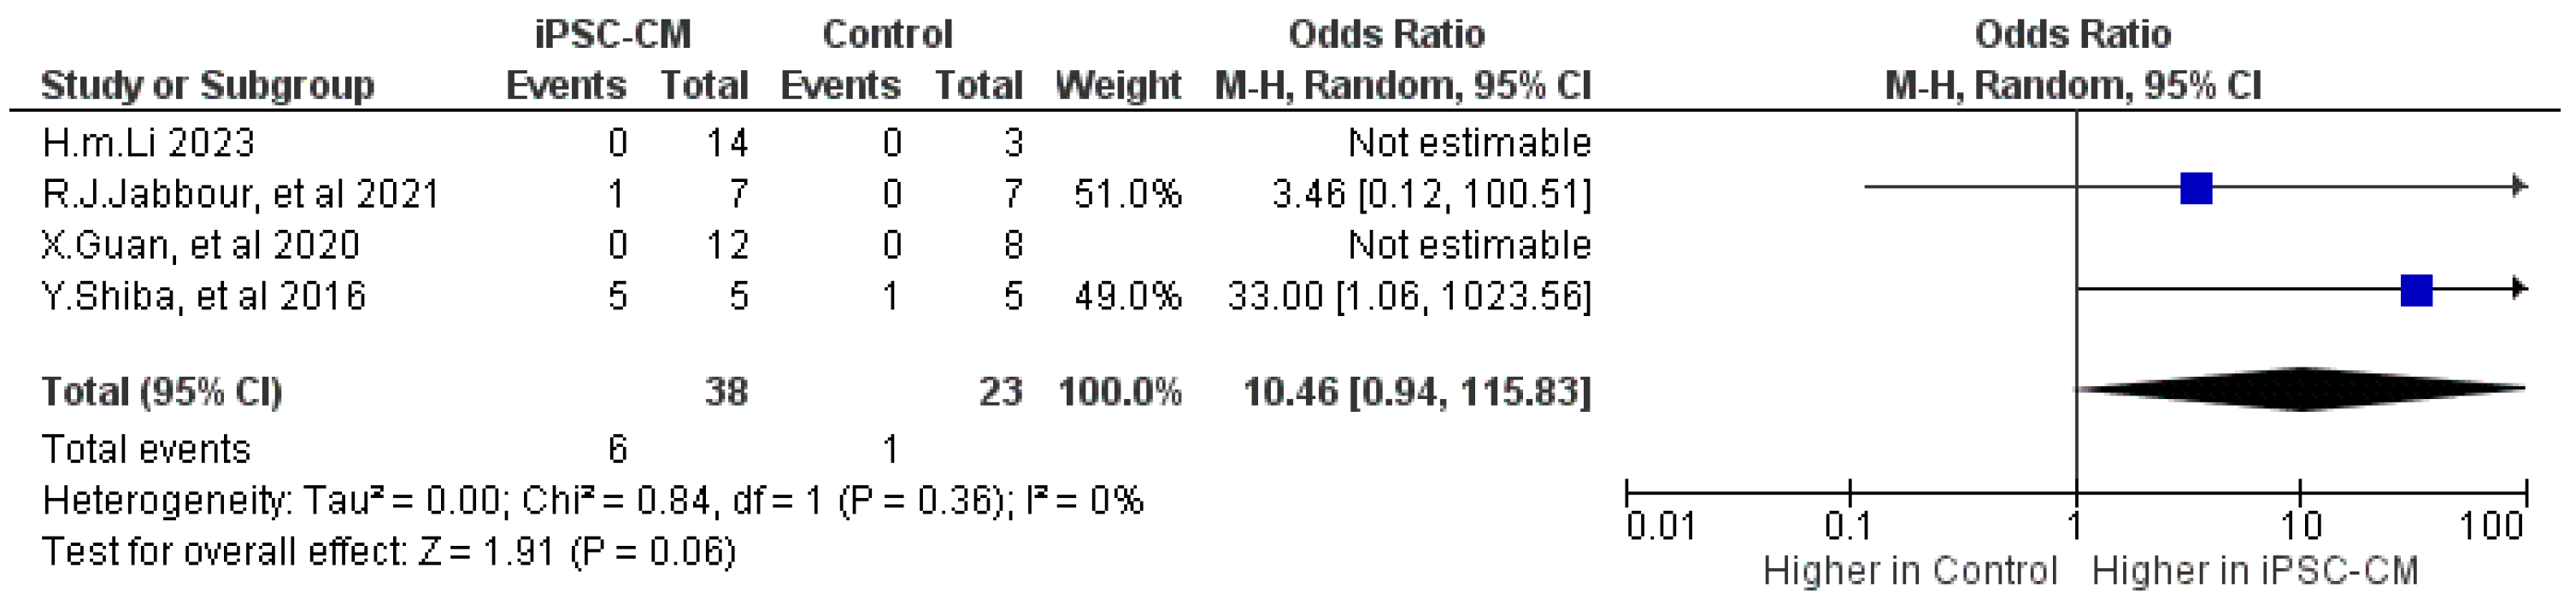
Task: Select the X.Guan, et al 2020 study label
Action: point(201,245)
